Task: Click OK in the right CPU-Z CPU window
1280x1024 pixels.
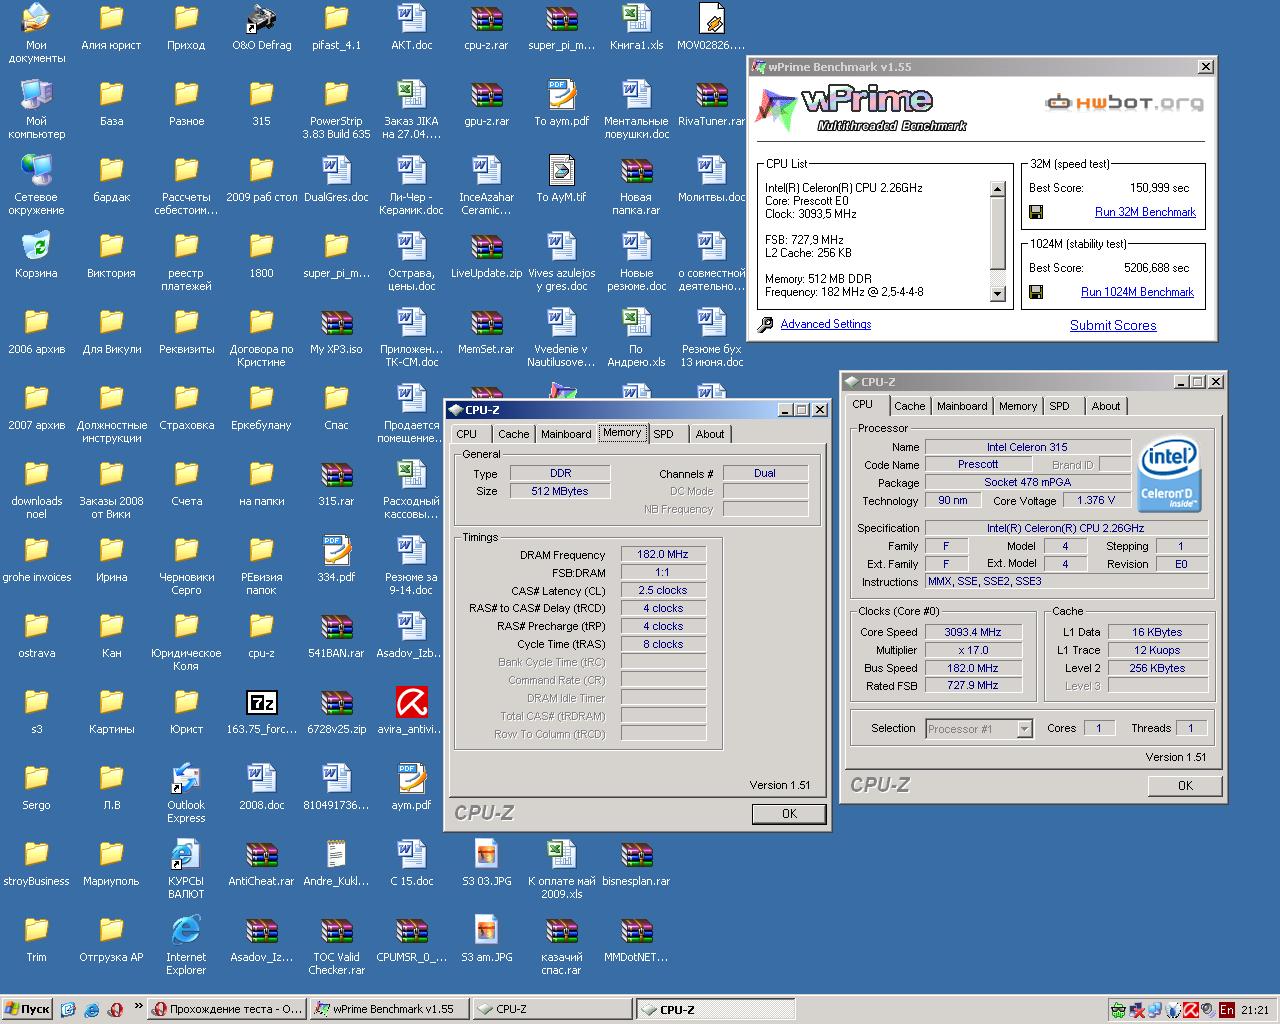Action: pos(1185,786)
